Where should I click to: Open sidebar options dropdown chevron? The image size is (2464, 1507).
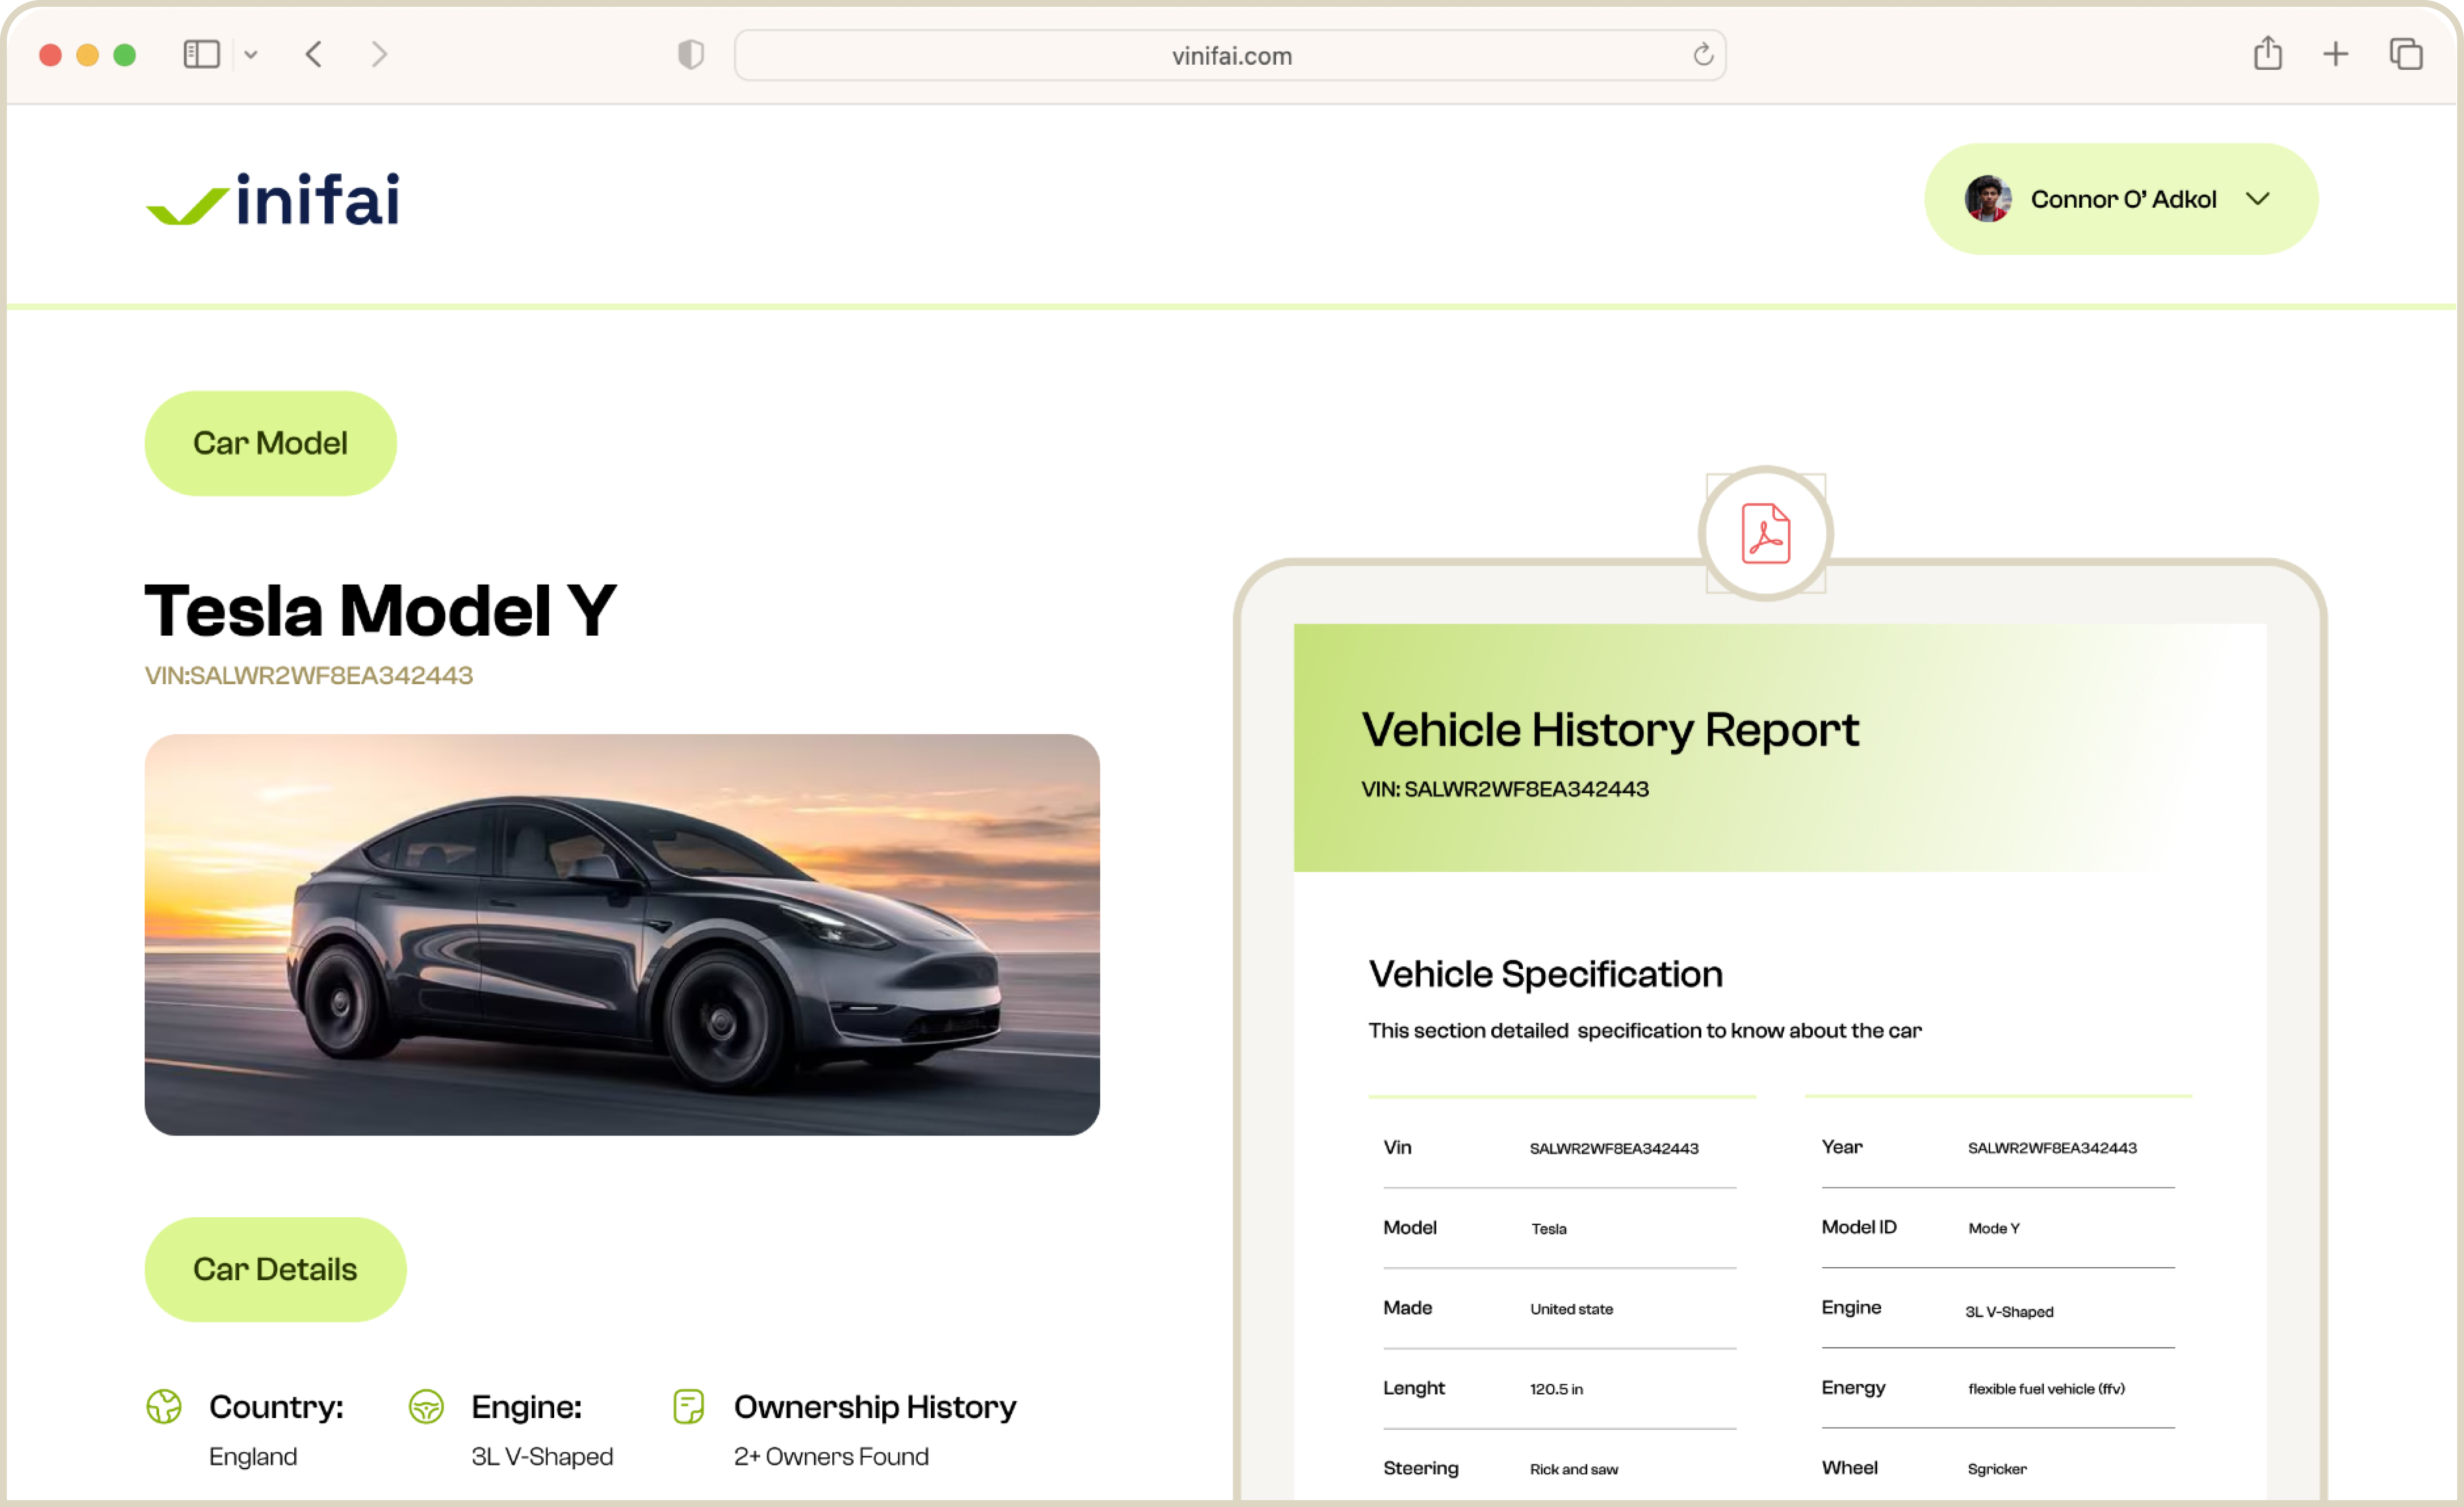pos(251,55)
